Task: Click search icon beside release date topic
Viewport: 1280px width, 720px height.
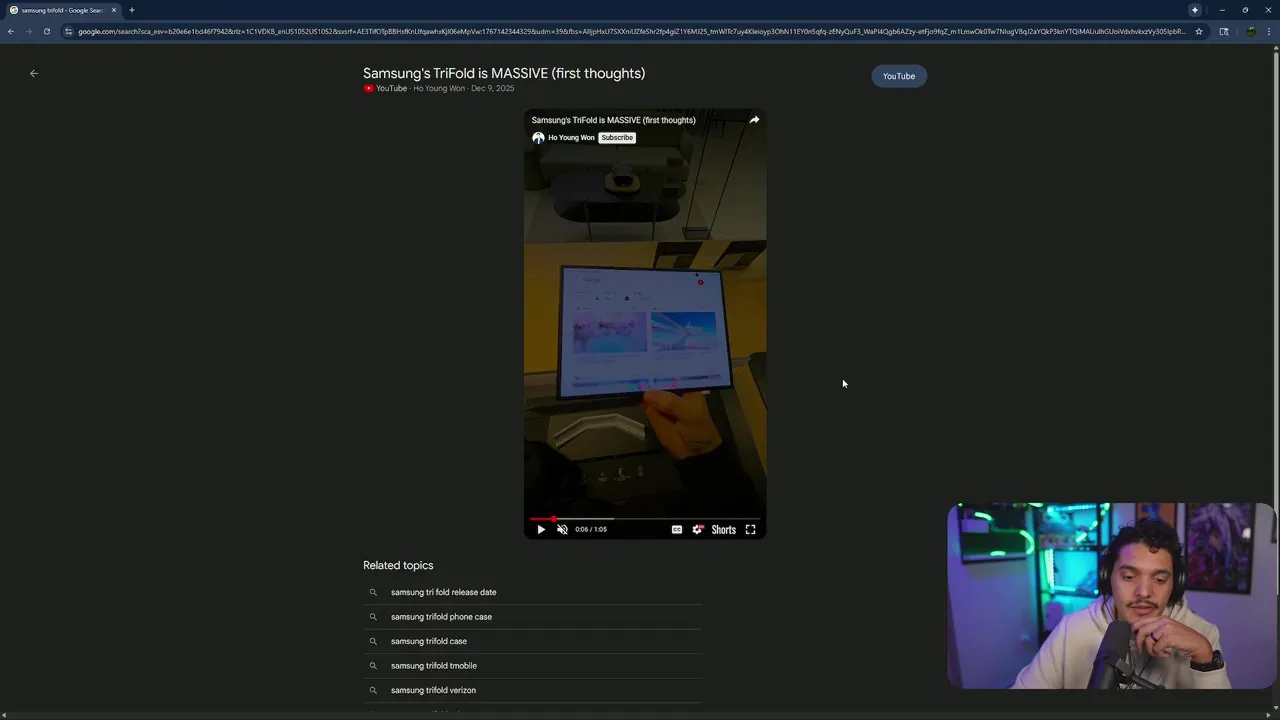Action: (373, 592)
